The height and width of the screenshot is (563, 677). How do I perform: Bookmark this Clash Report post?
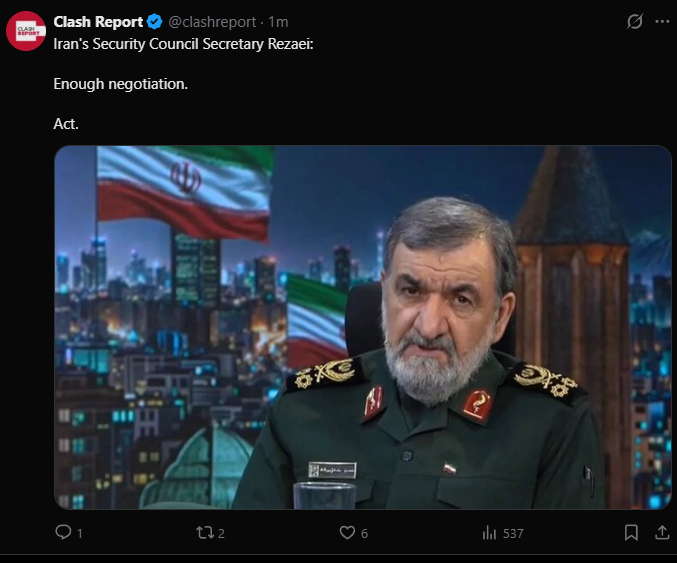click(x=631, y=532)
